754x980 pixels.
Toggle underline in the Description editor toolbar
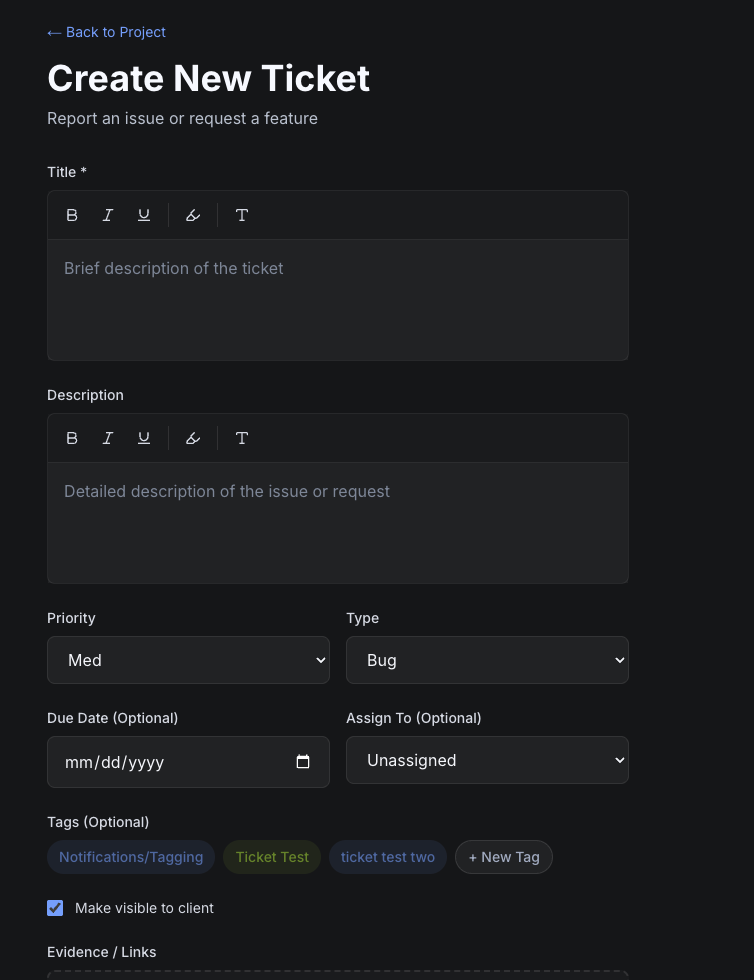pos(144,438)
